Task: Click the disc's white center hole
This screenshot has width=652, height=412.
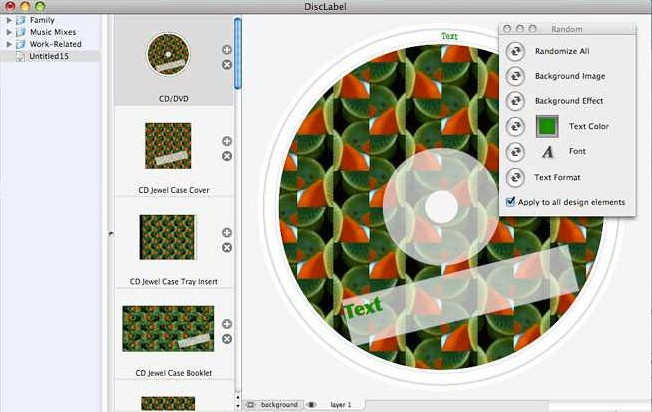Action: coord(441,207)
